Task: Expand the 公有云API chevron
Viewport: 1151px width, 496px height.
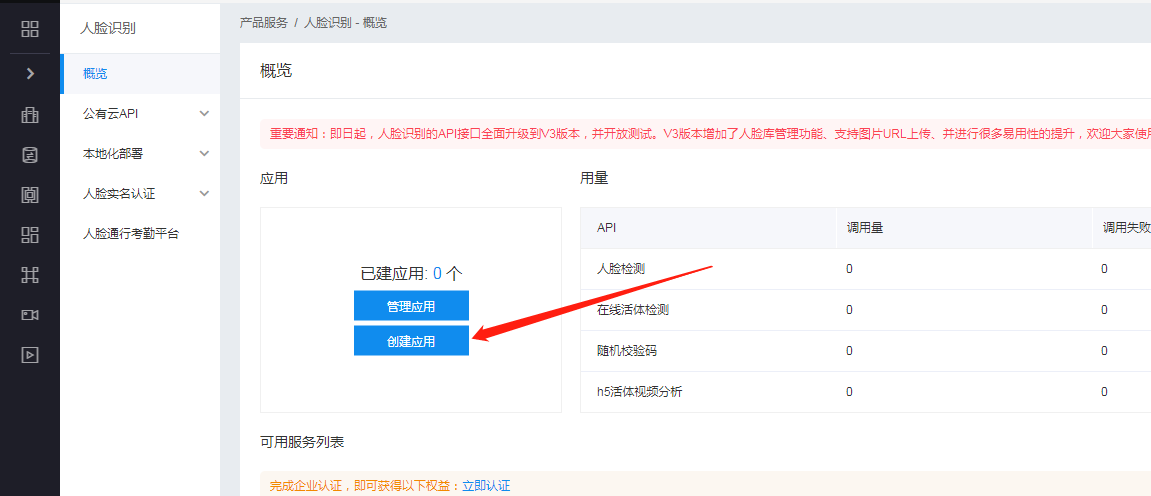Action: [x=204, y=114]
